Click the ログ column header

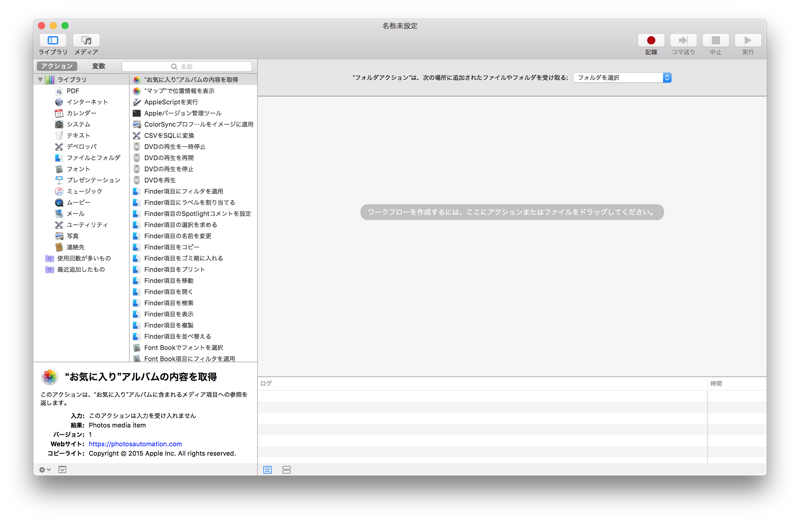click(x=483, y=383)
